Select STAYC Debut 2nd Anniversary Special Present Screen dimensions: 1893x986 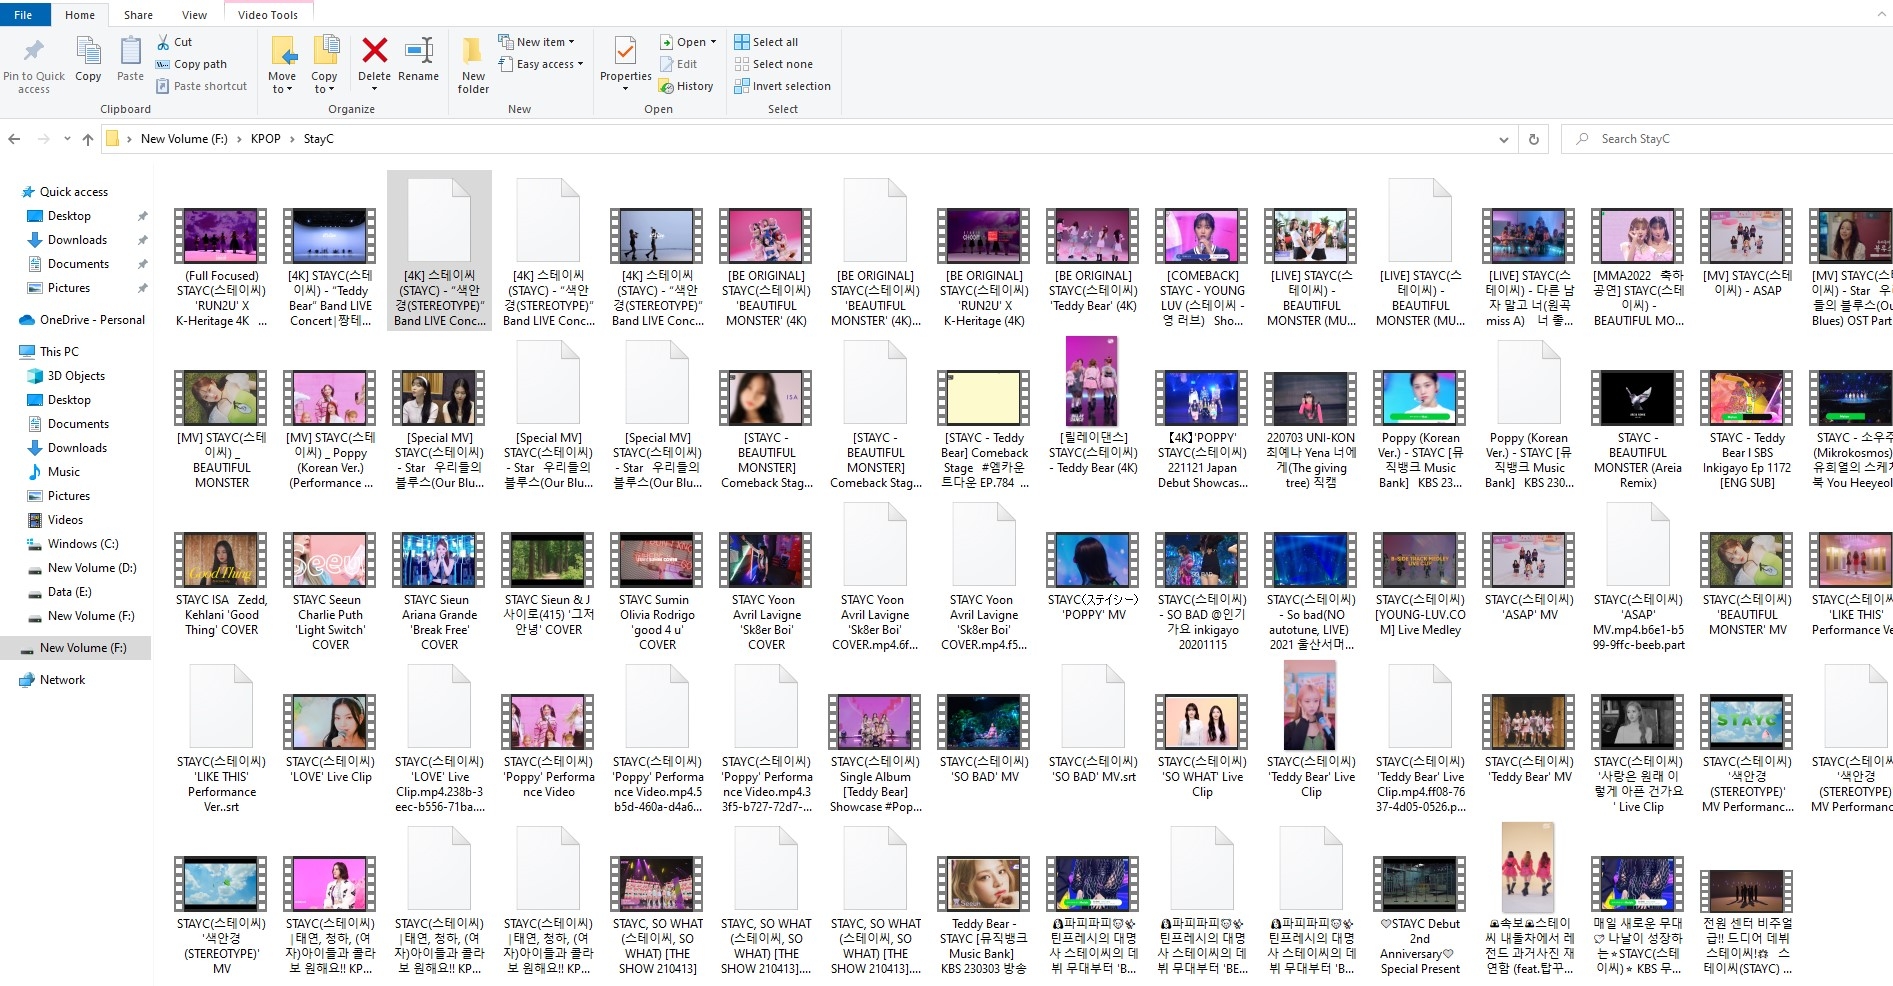click(1420, 916)
